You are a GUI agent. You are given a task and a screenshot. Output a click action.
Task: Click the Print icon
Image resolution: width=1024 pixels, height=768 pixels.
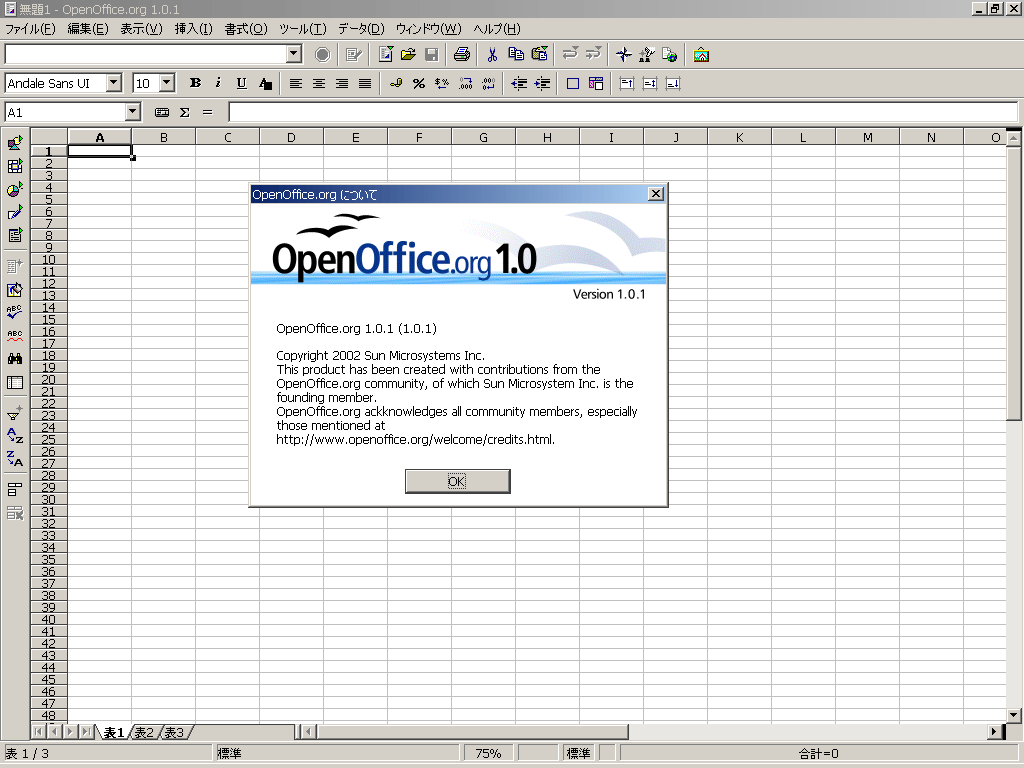point(462,55)
